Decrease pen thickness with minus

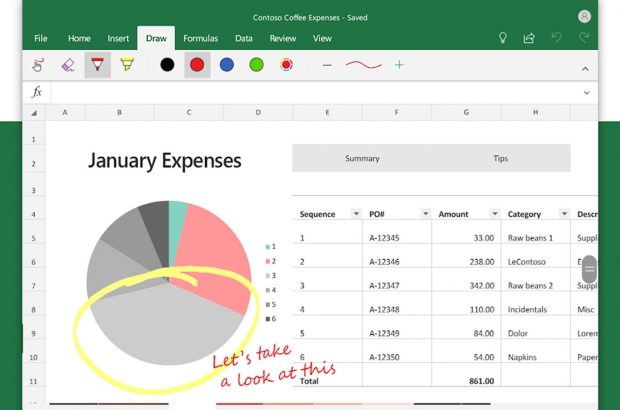click(327, 65)
